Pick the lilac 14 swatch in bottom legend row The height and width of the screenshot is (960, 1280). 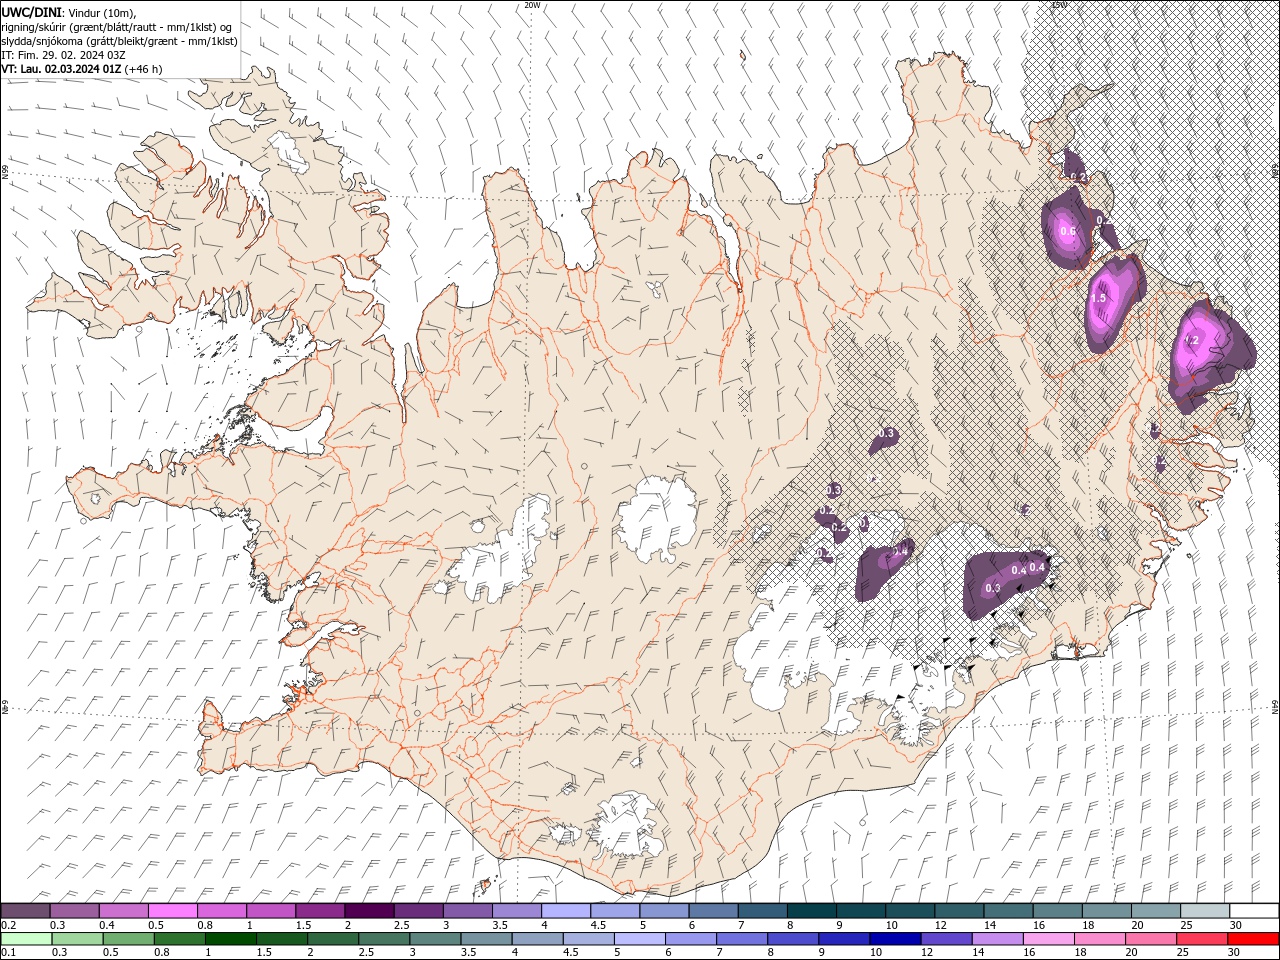coord(998,939)
